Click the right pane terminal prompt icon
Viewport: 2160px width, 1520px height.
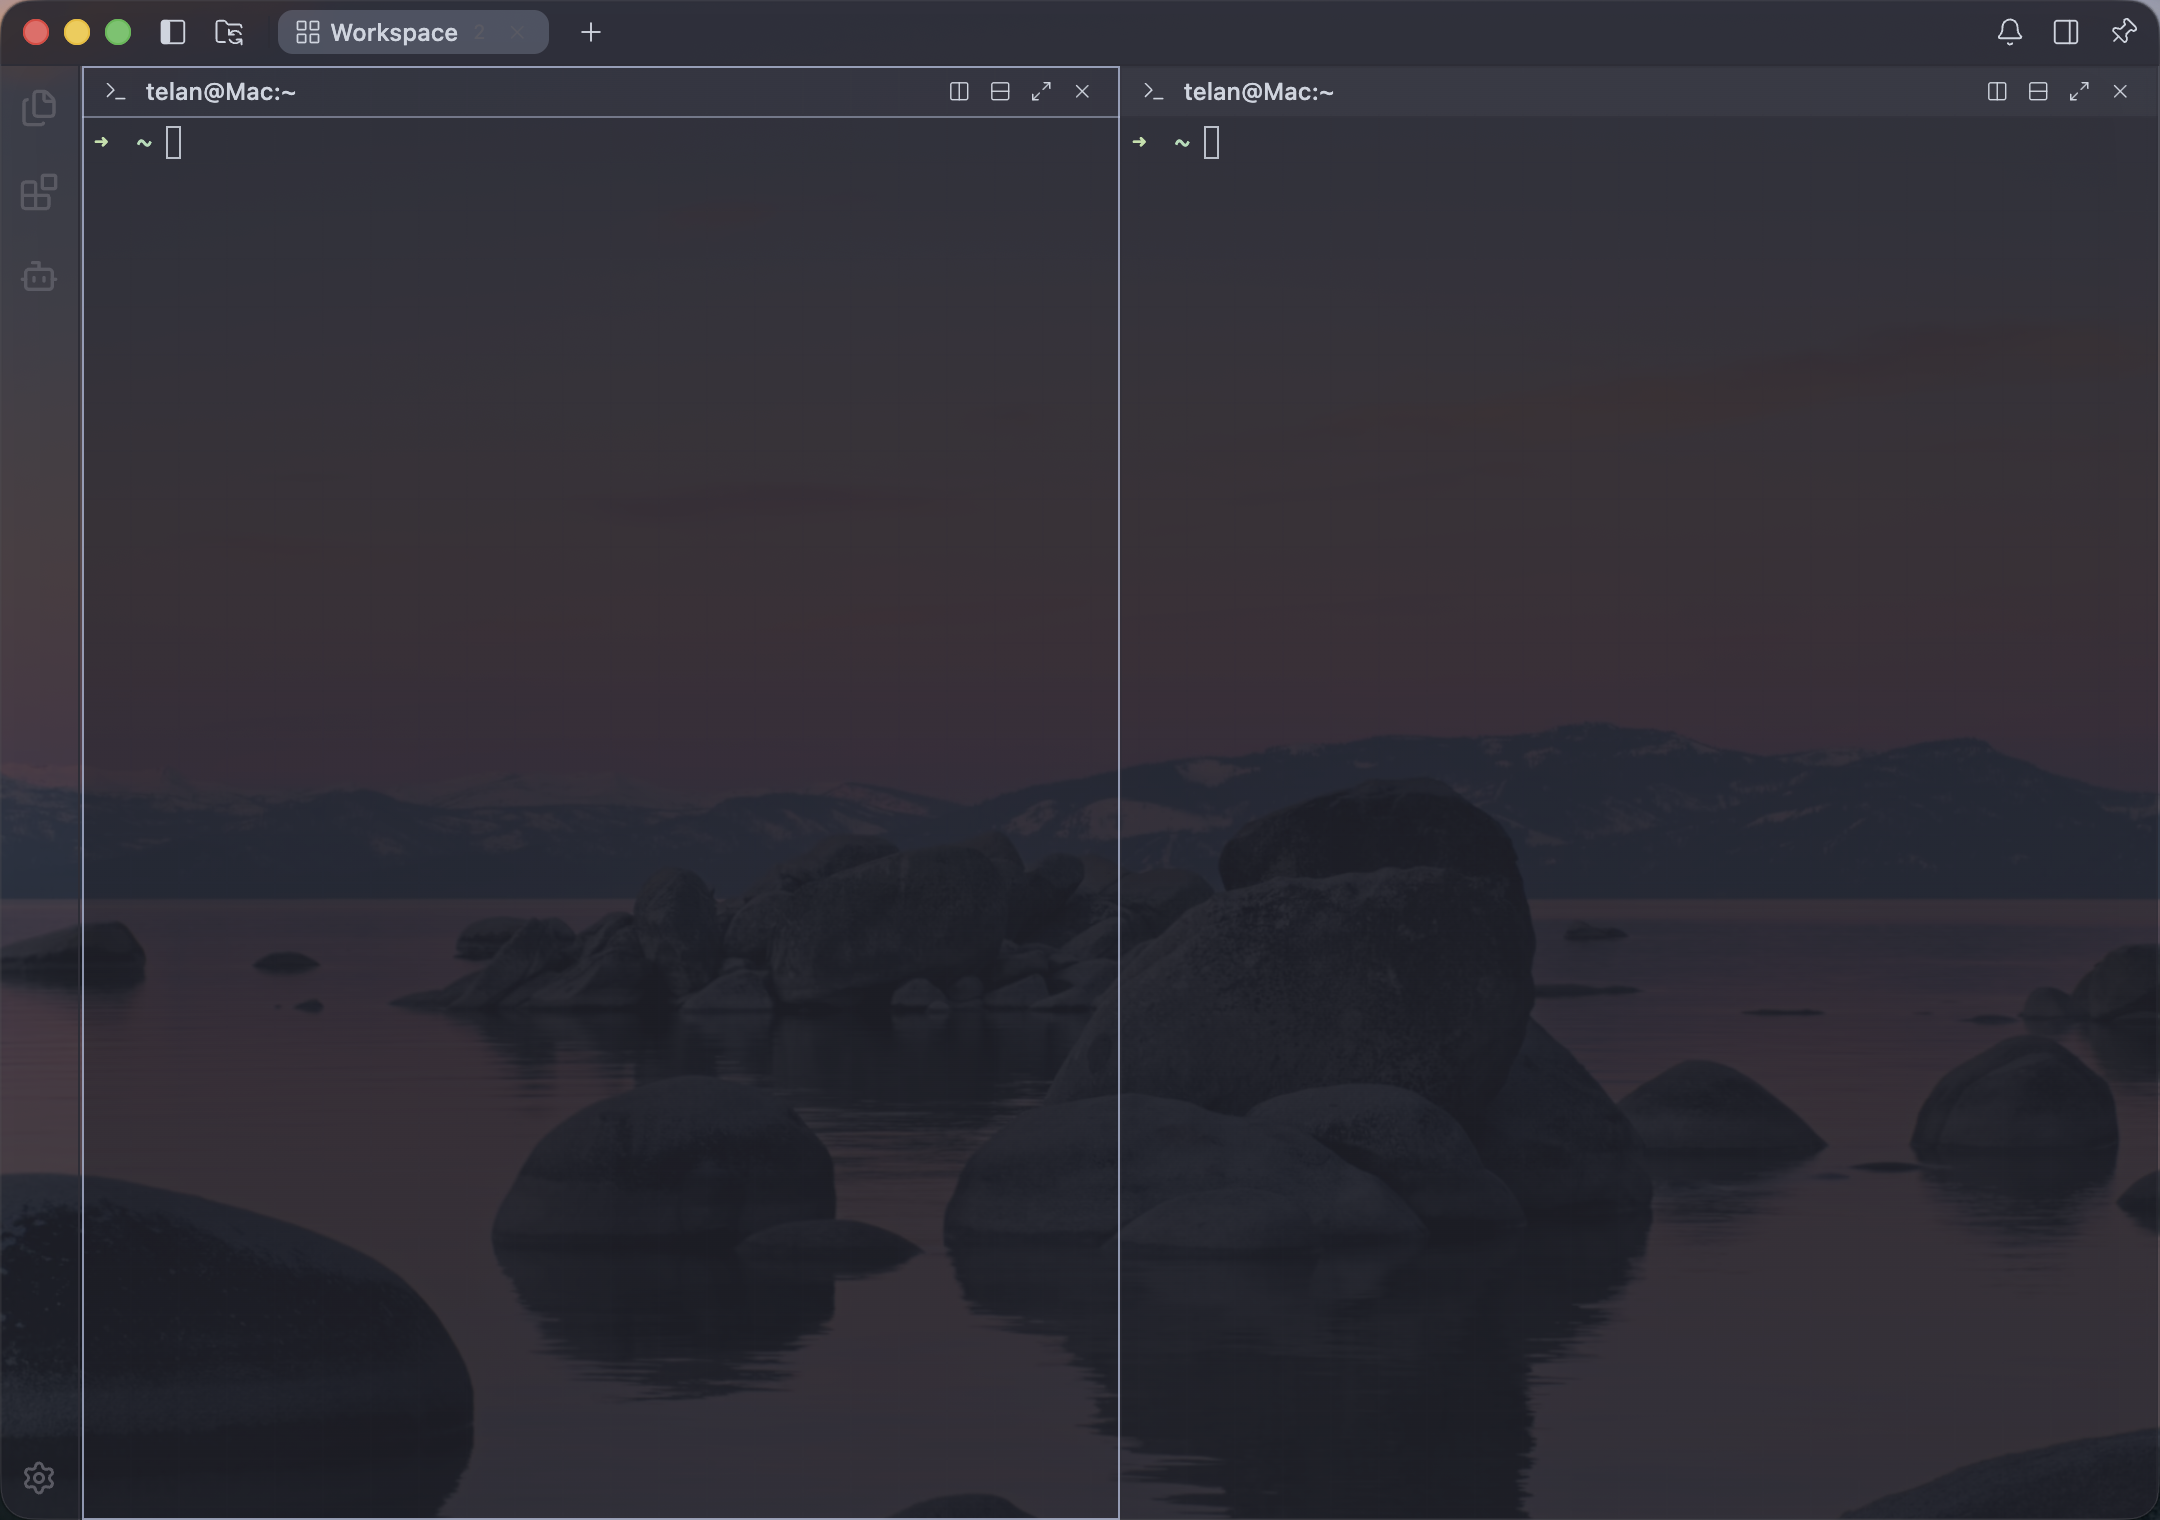pyautogui.click(x=1154, y=92)
